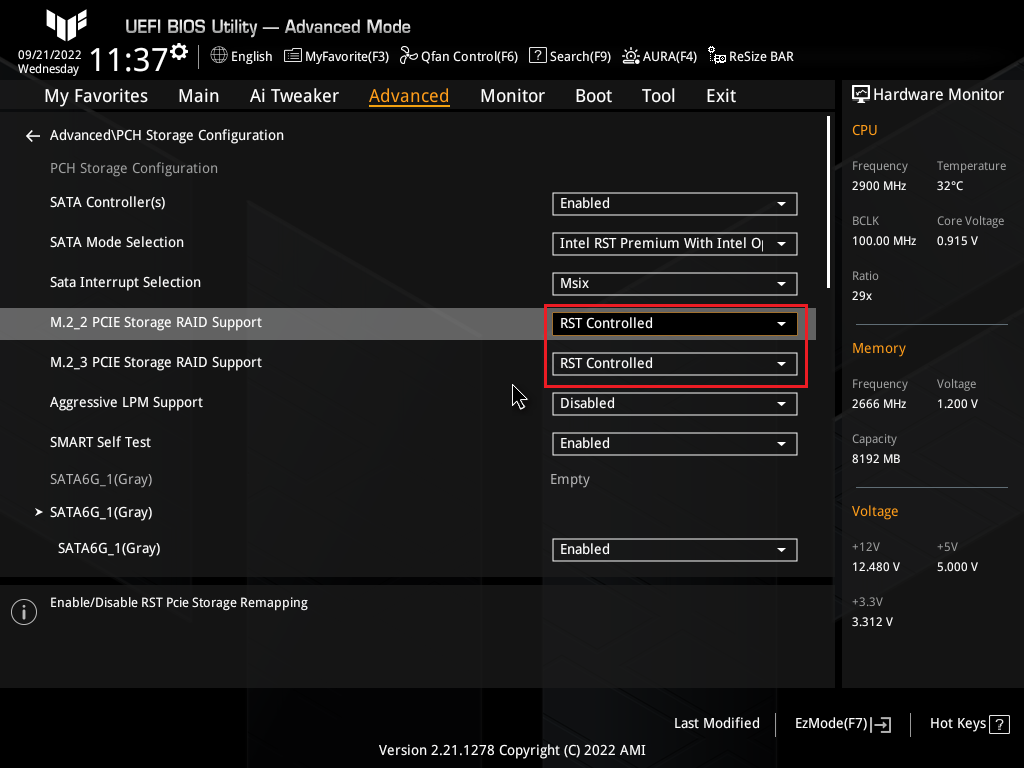
Task: Open M.2_2 PCIE Storage RAID Support dropdown
Action: point(674,324)
